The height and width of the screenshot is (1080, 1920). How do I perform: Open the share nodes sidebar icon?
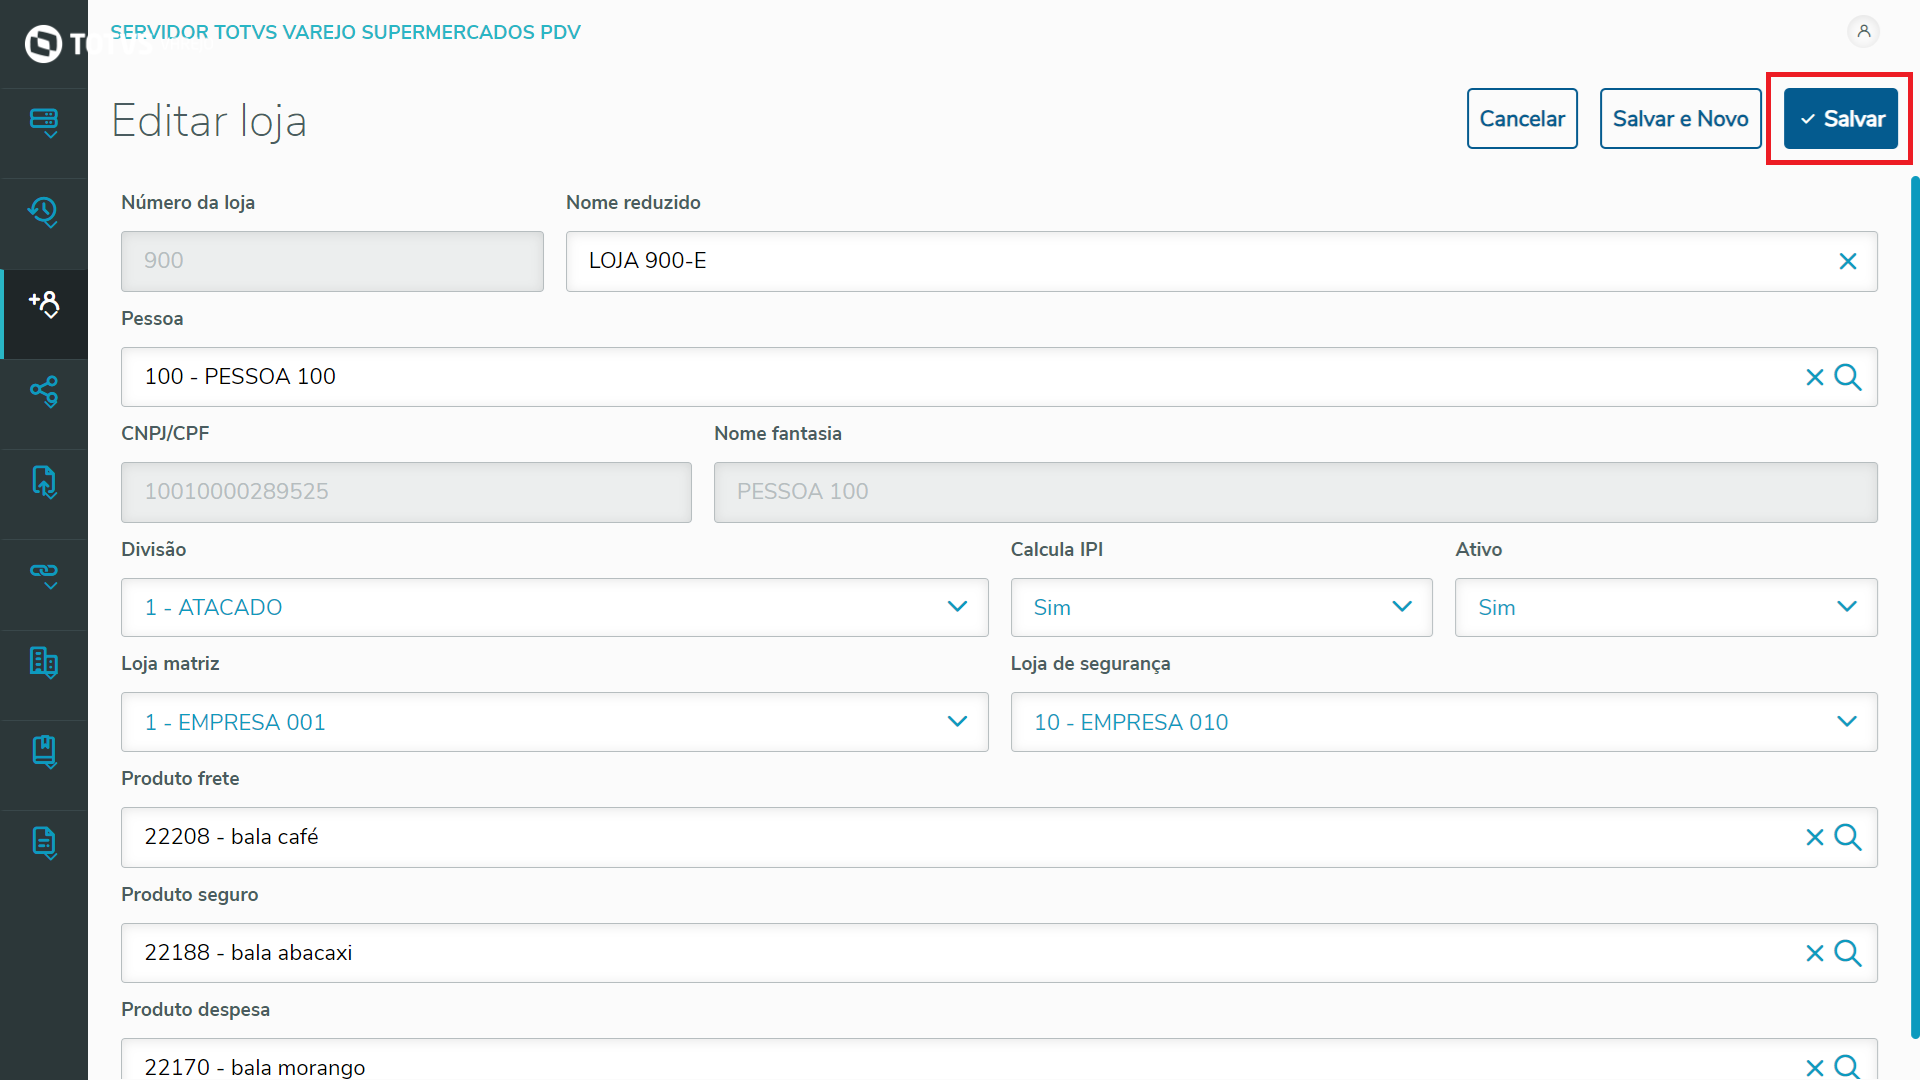(x=44, y=392)
